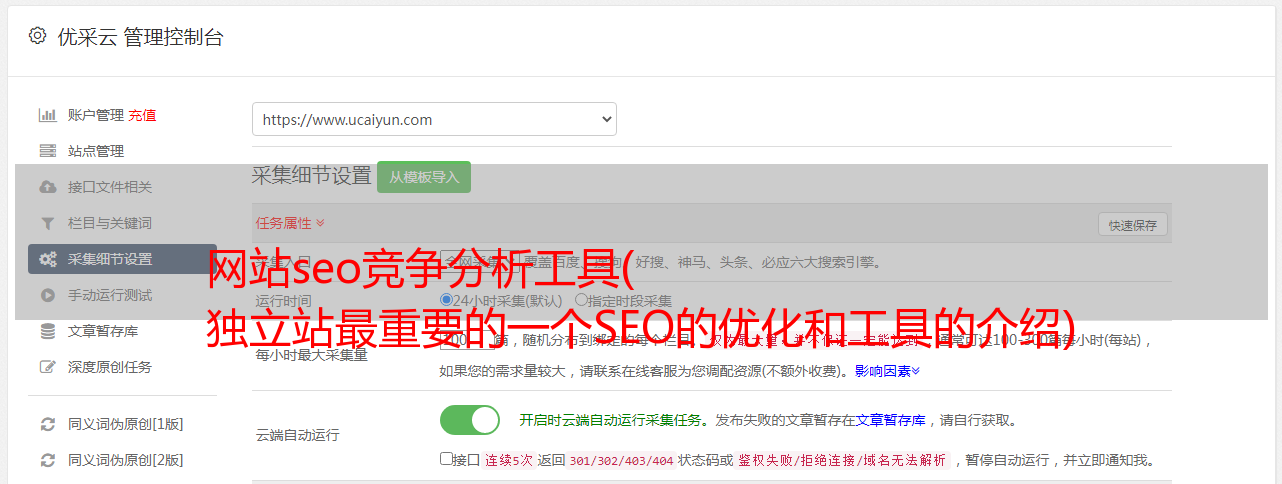Click the 连续5次 highlighted text

(x=510, y=461)
